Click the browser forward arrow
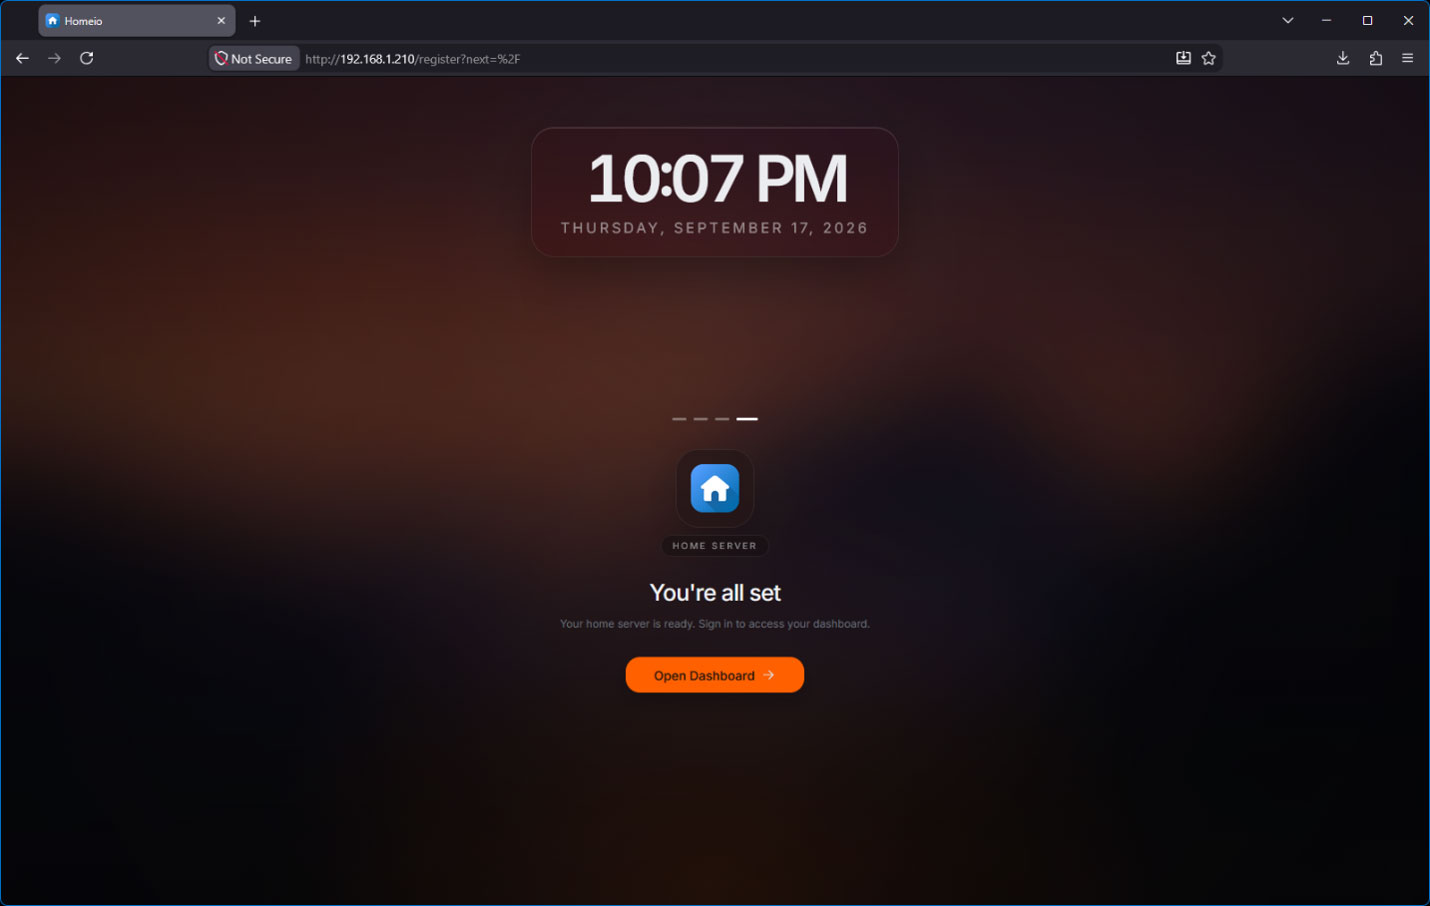Viewport: 1430px width, 906px height. click(x=55, y=58)
